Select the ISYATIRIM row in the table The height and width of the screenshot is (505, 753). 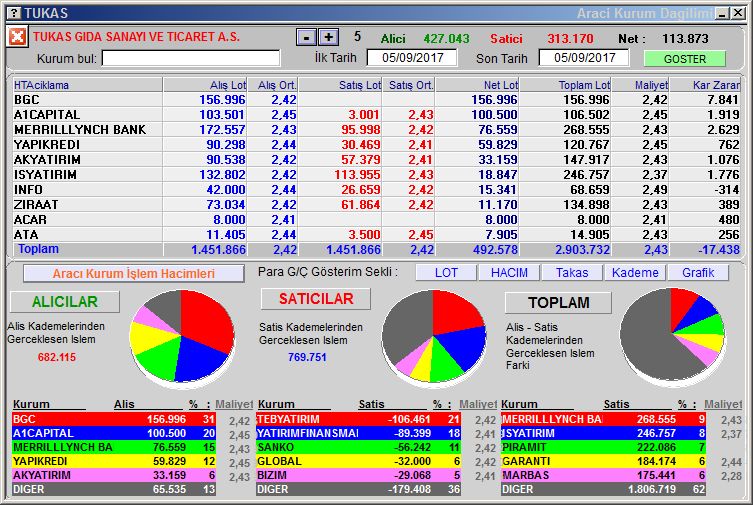376,175
